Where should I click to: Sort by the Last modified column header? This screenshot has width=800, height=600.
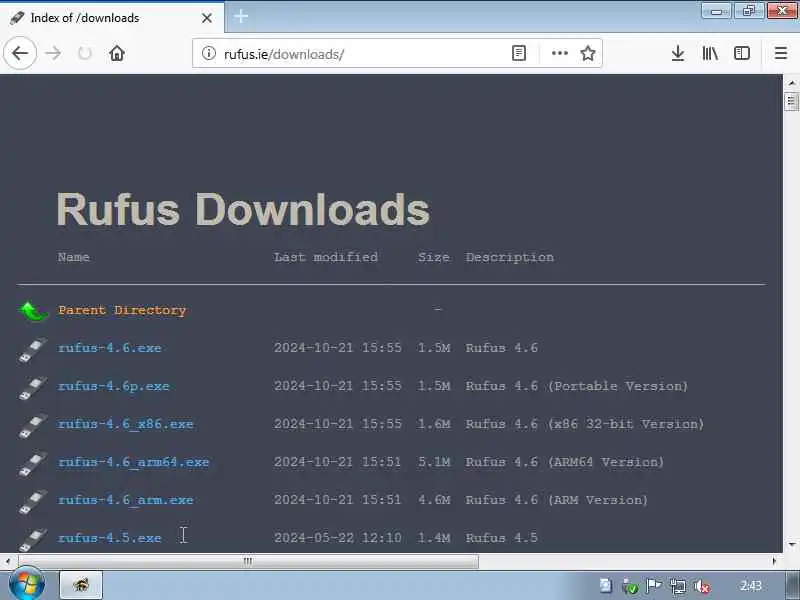326,257
